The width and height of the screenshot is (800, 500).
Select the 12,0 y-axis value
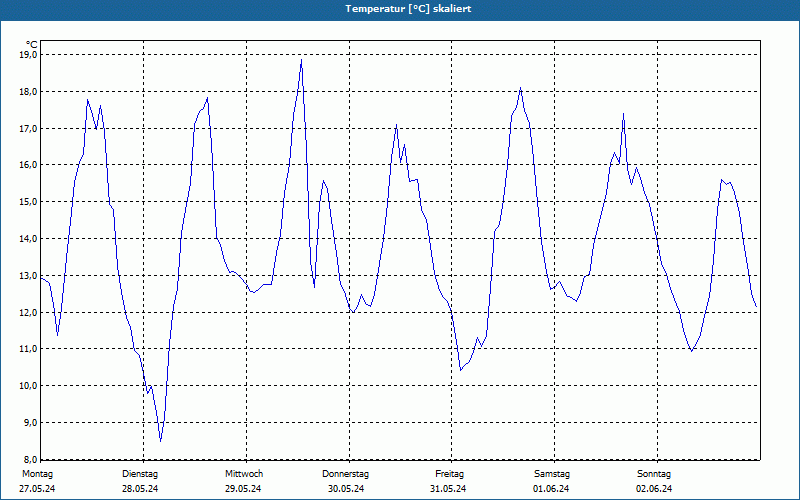(x=29, y=312)
